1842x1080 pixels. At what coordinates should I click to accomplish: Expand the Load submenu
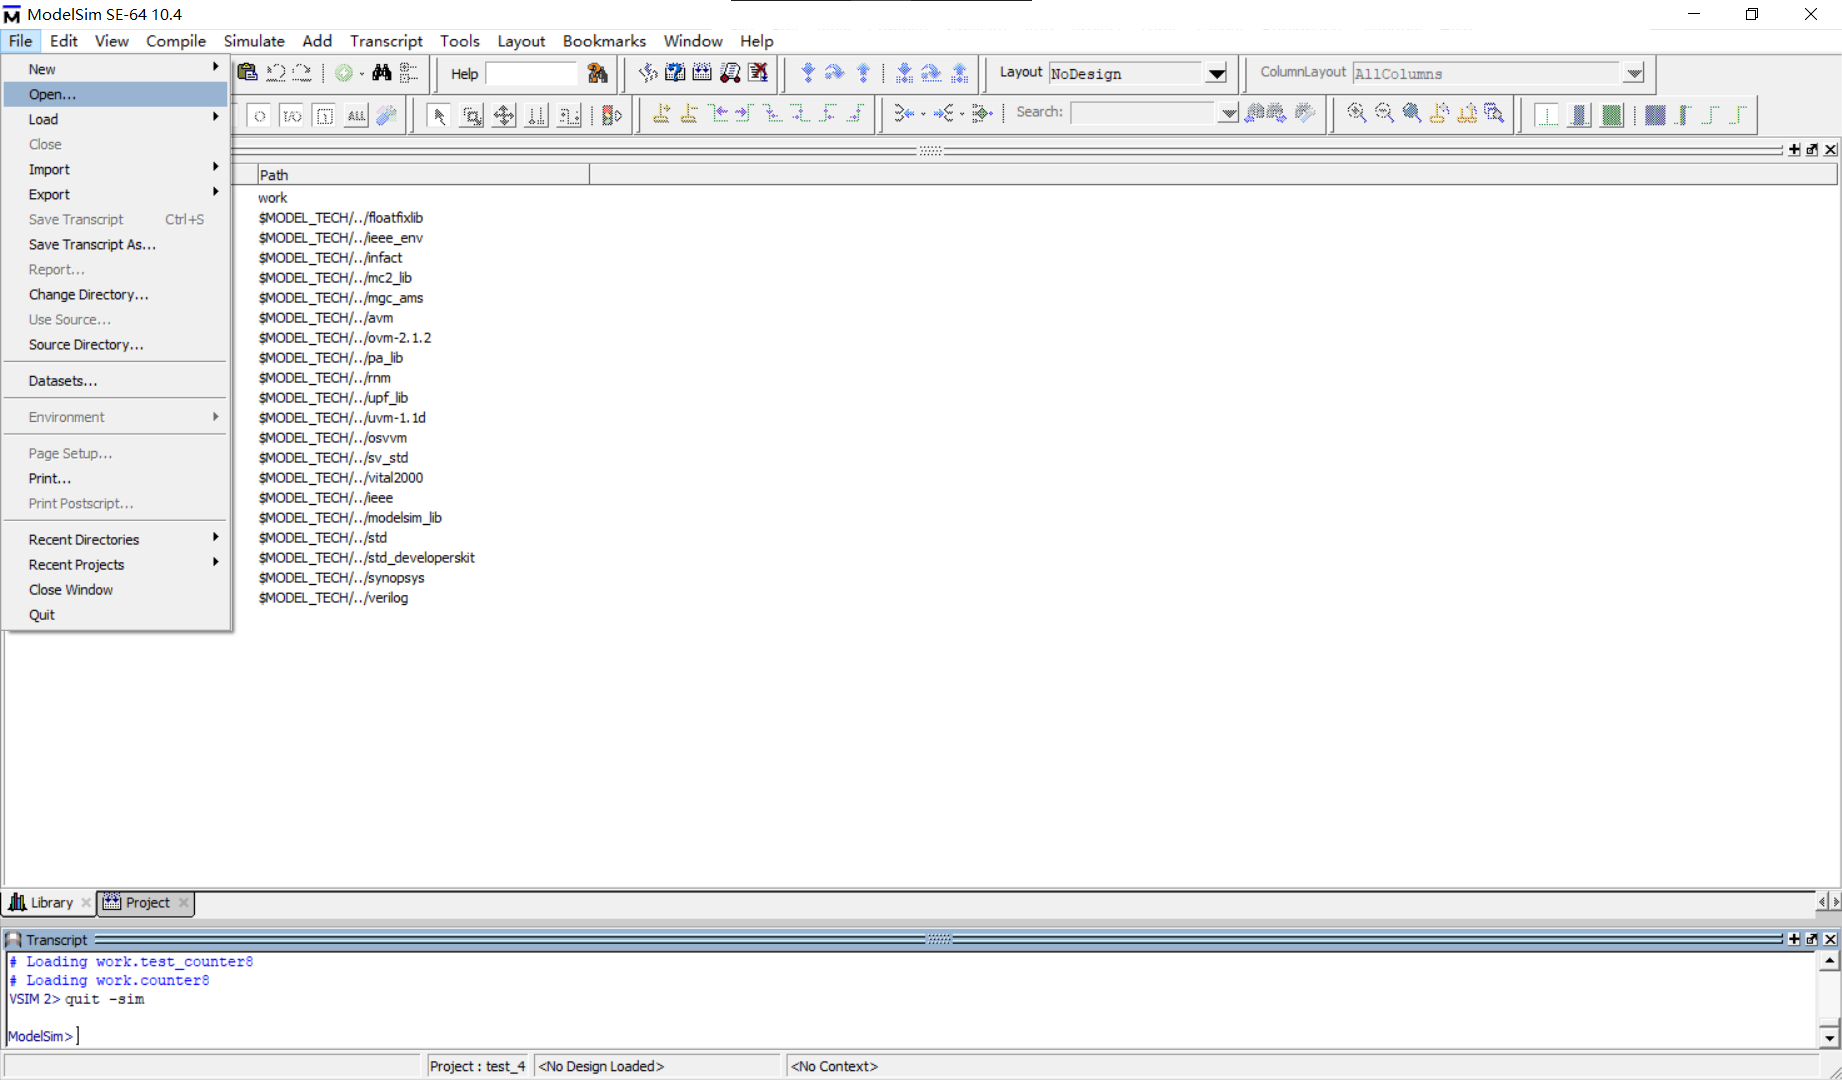(116, 119)
